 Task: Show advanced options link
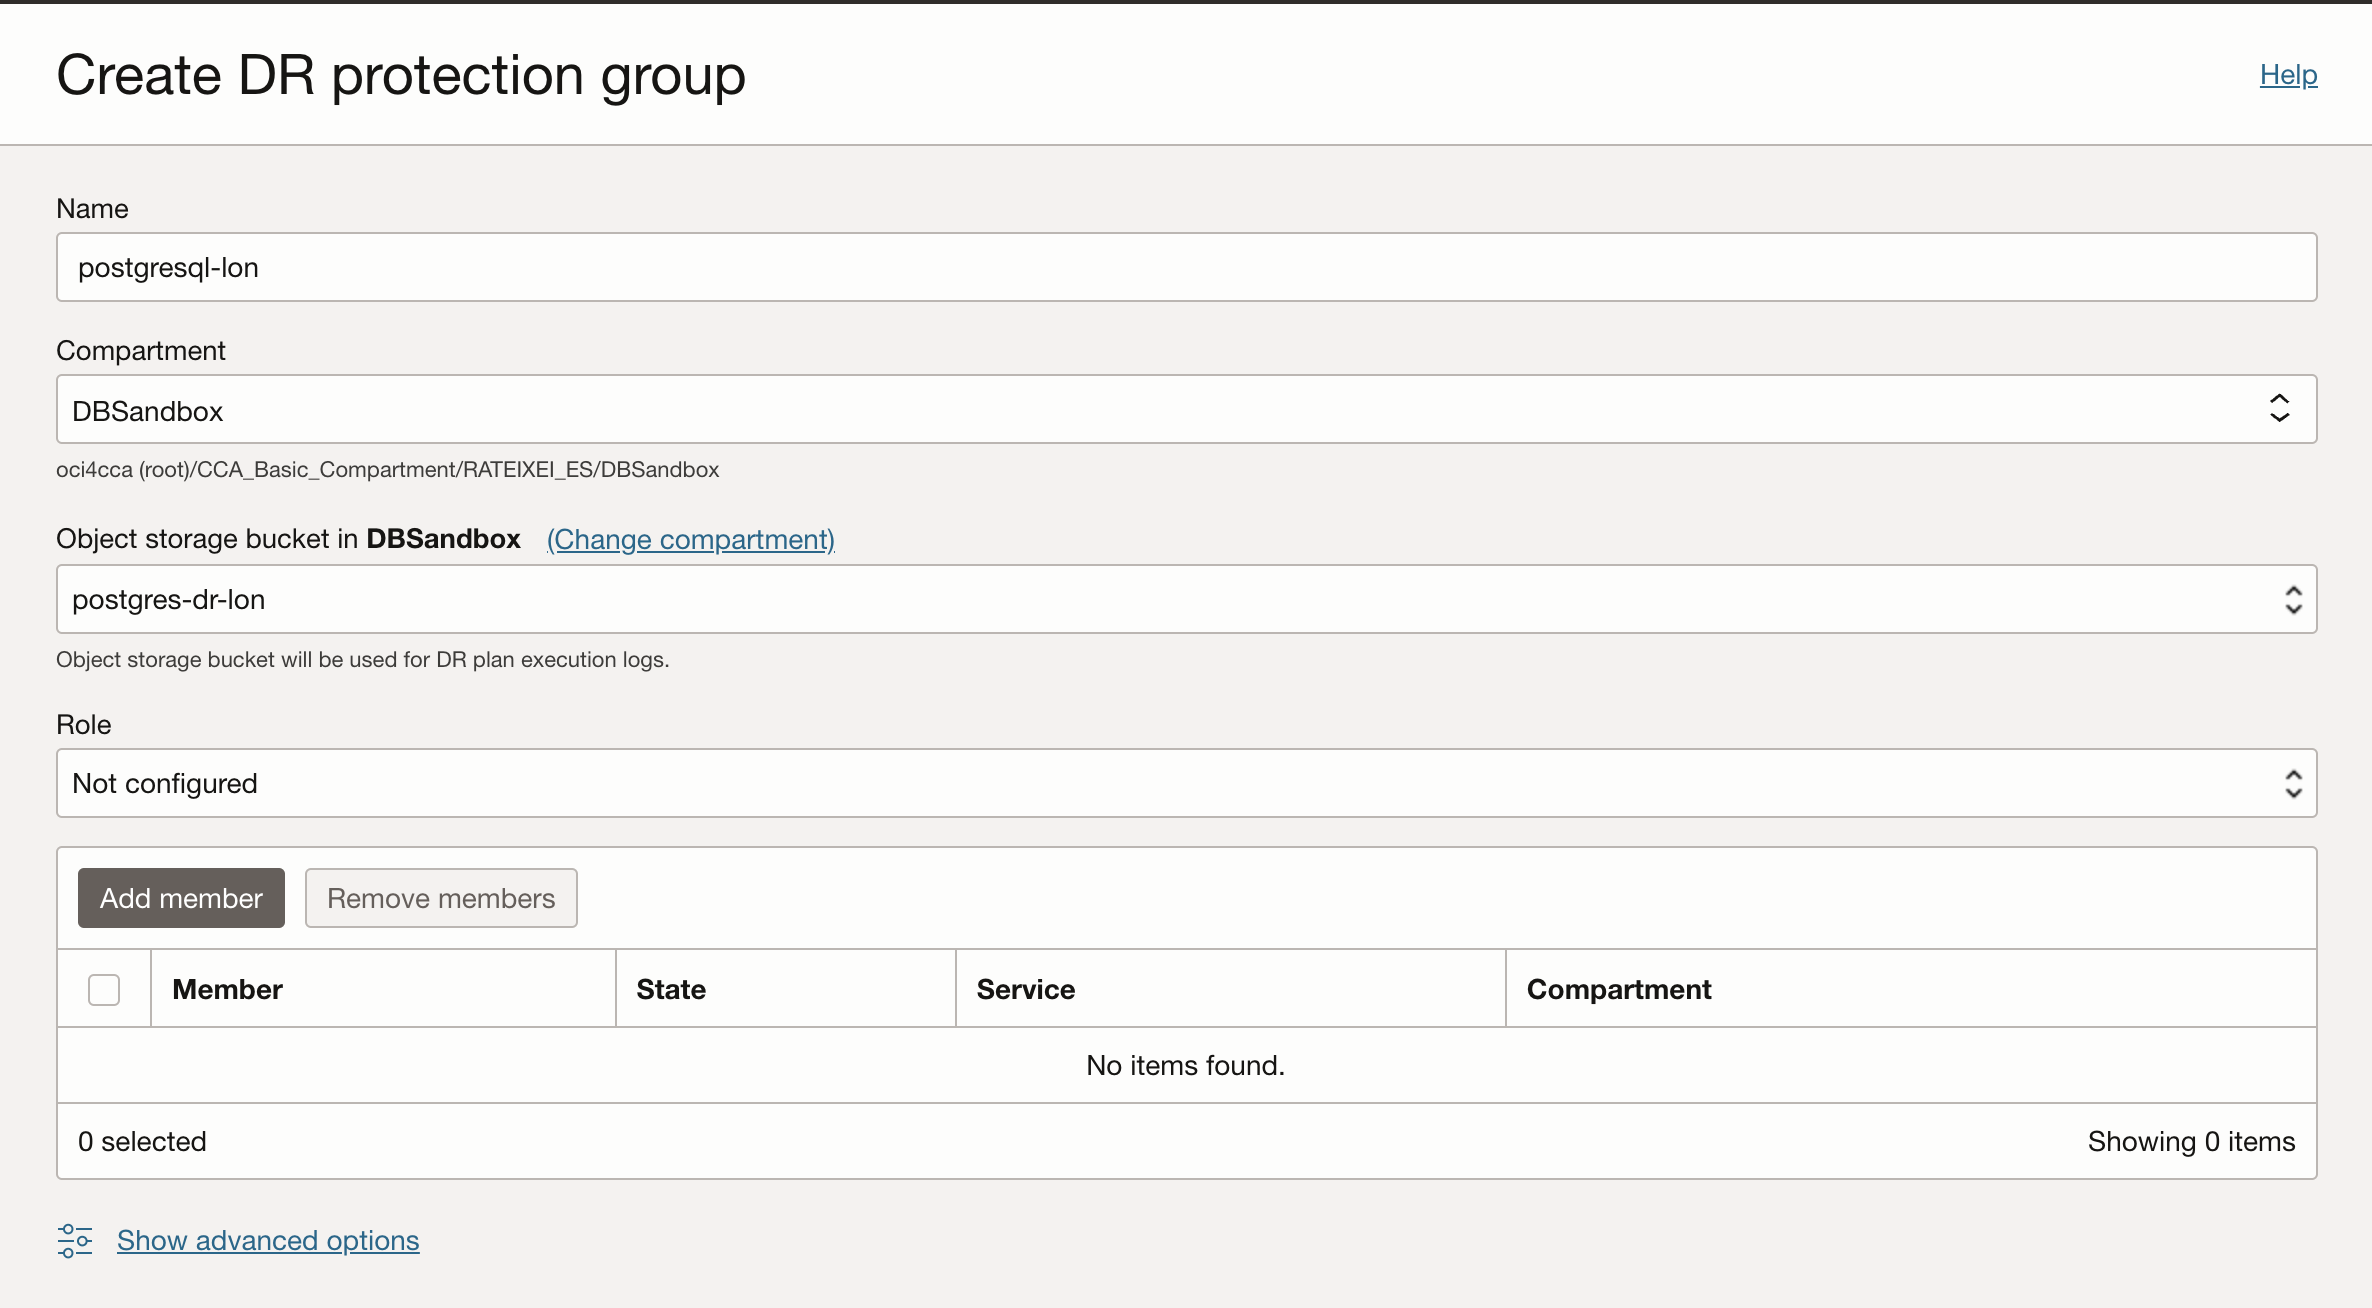click(x=268, y=1240)
